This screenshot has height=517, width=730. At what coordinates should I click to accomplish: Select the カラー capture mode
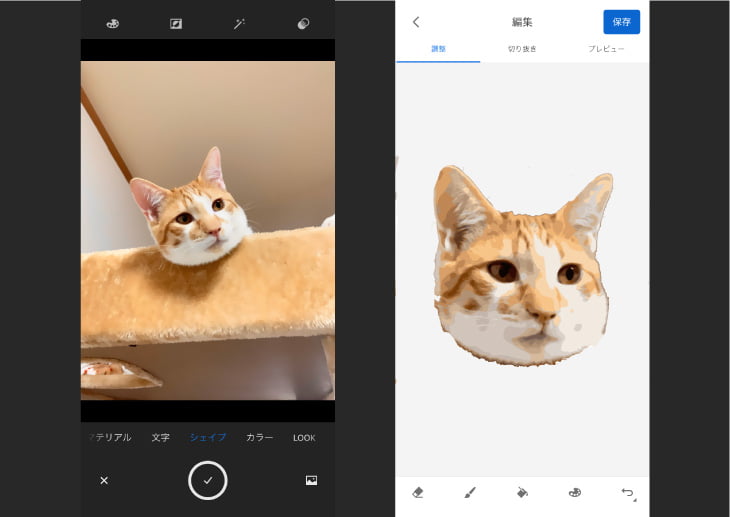(x=259, y=438)
